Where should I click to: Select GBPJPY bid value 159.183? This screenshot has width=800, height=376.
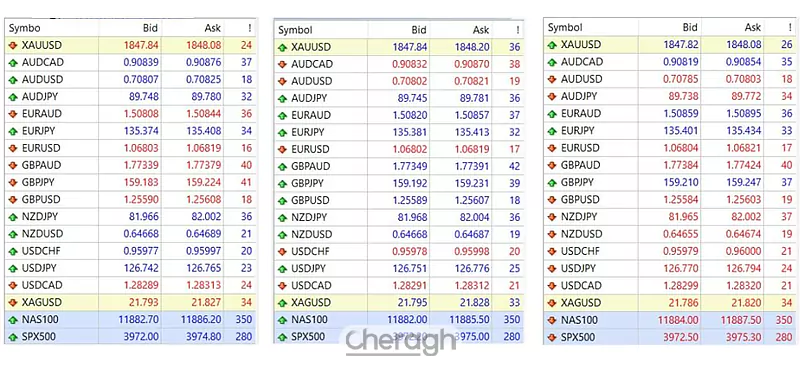(141, 182)
